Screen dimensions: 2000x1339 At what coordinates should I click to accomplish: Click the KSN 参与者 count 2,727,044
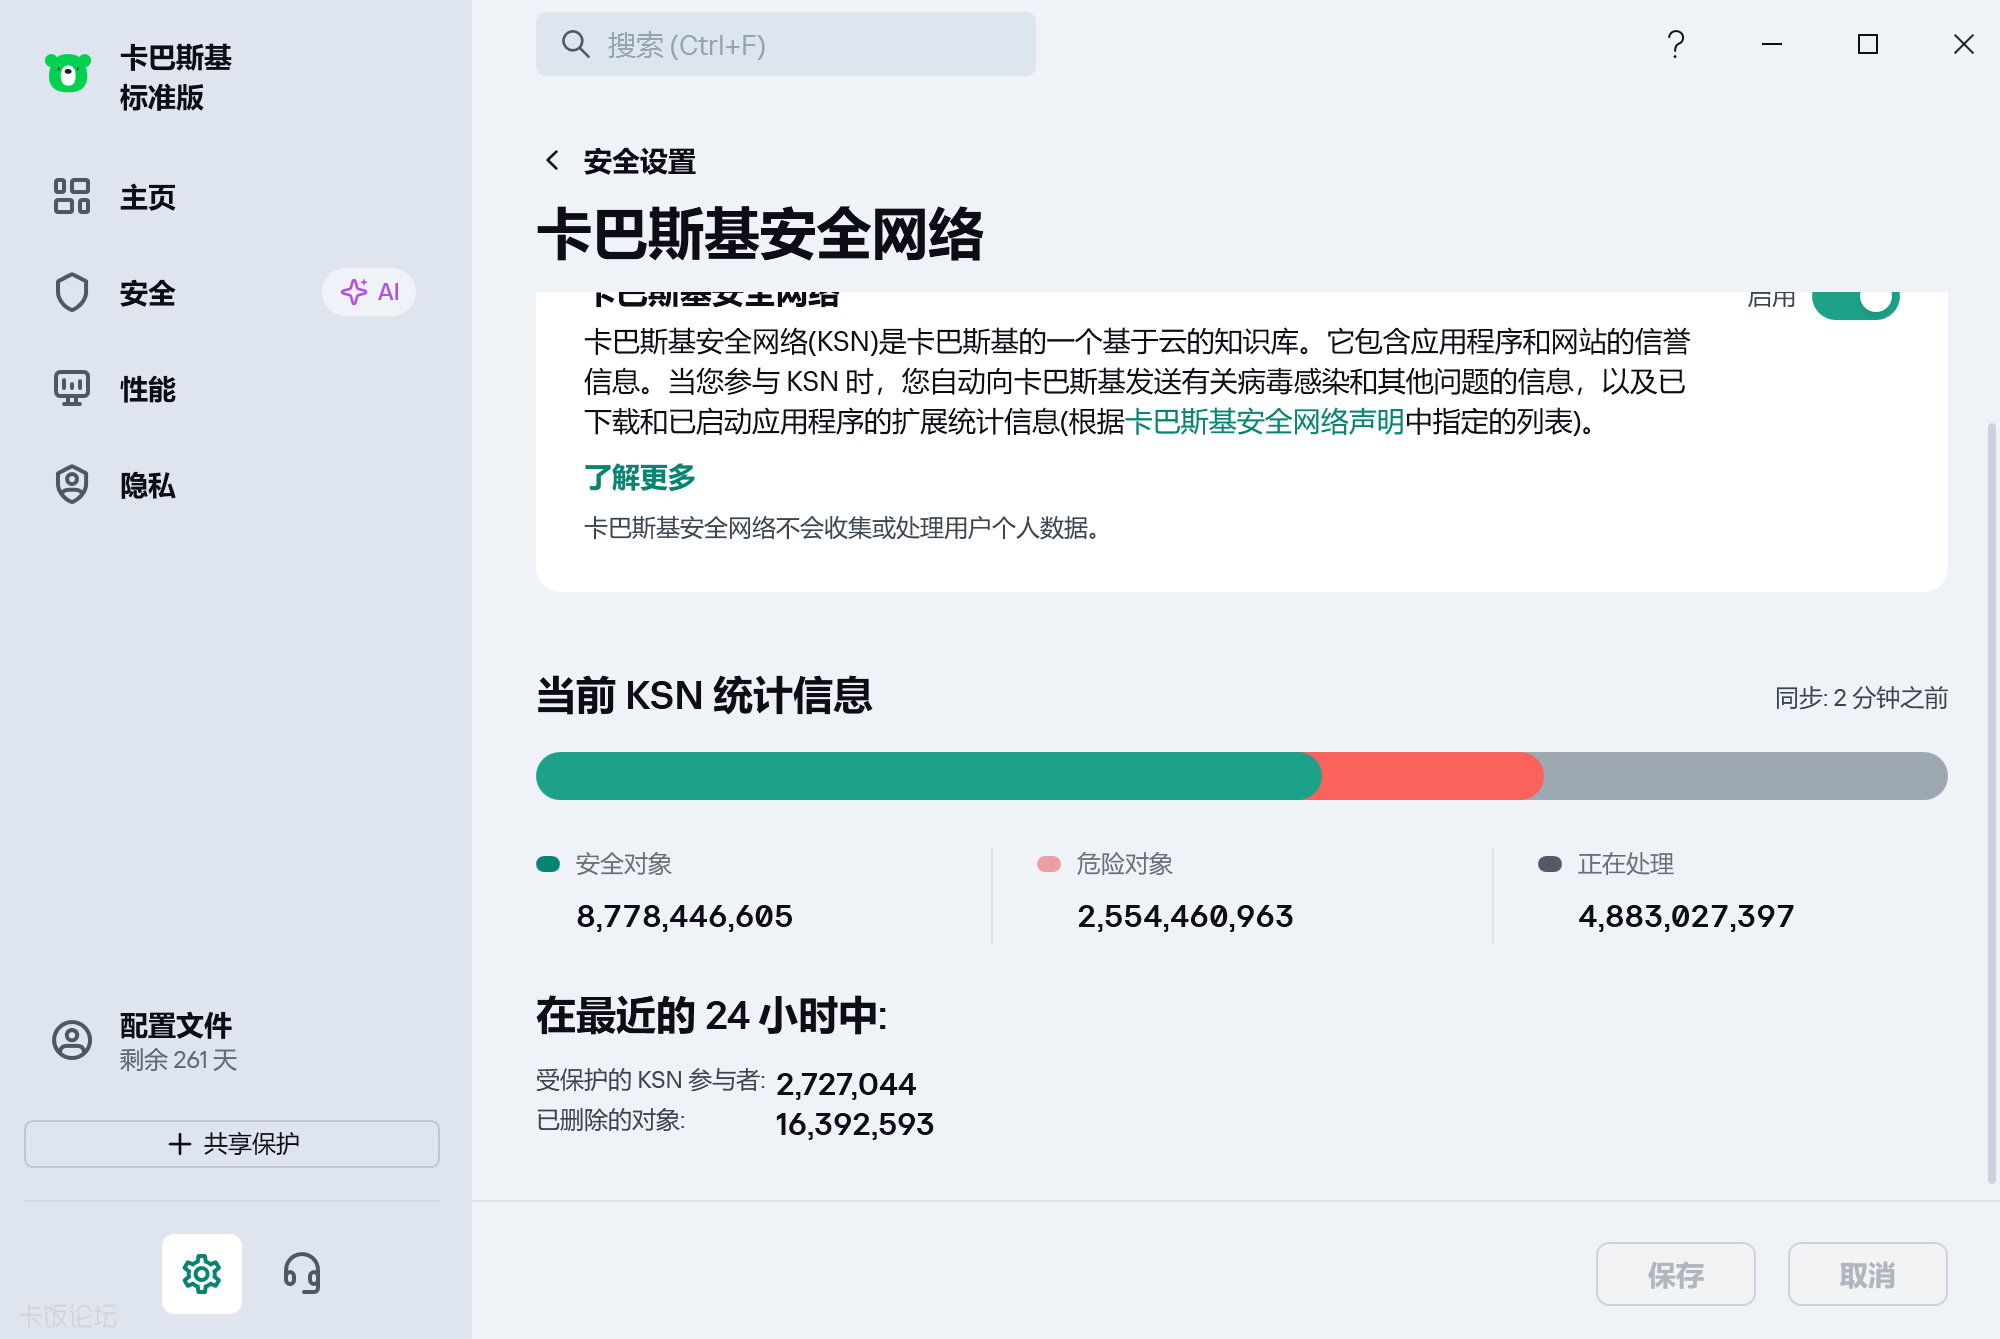tap(846, 1084)
